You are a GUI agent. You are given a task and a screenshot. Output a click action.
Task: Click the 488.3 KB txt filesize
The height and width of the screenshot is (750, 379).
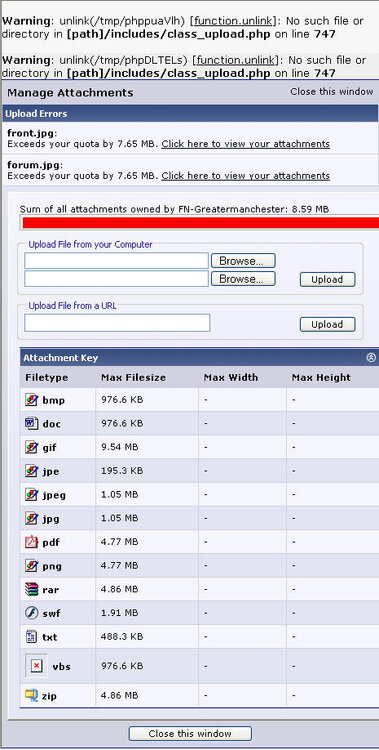(x=122, y=637)
